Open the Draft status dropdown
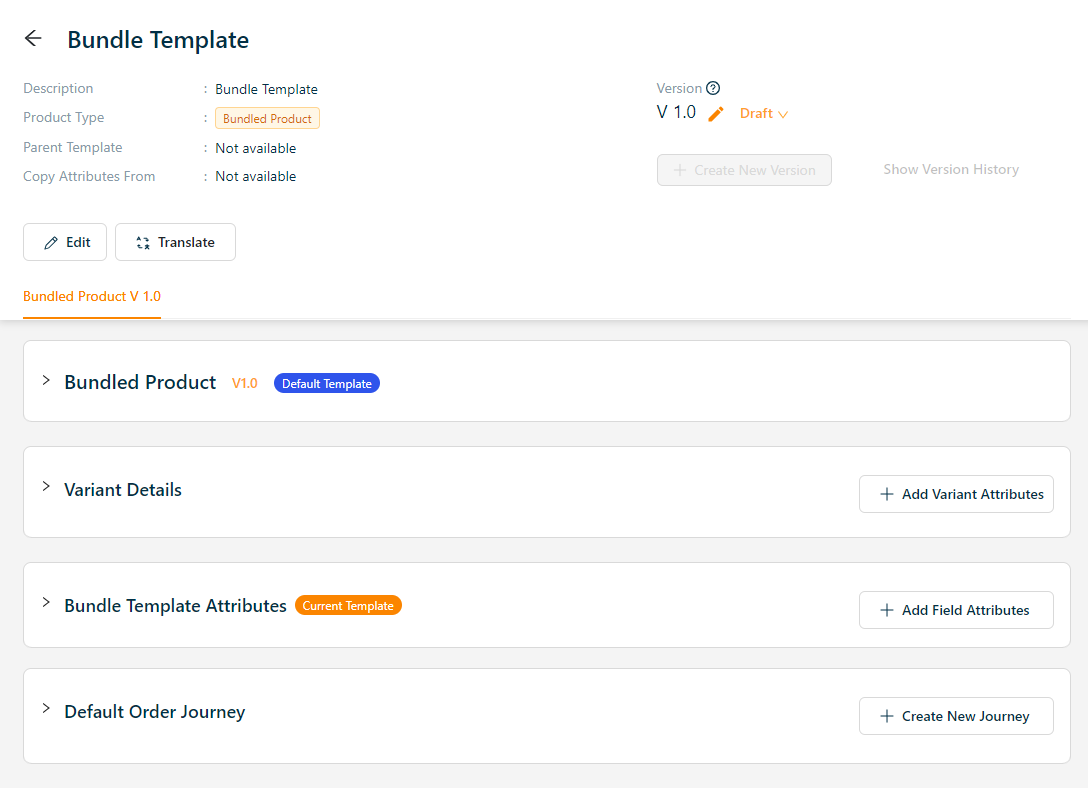This screenshot has width=1088, height=793. (x=764, y=114)
